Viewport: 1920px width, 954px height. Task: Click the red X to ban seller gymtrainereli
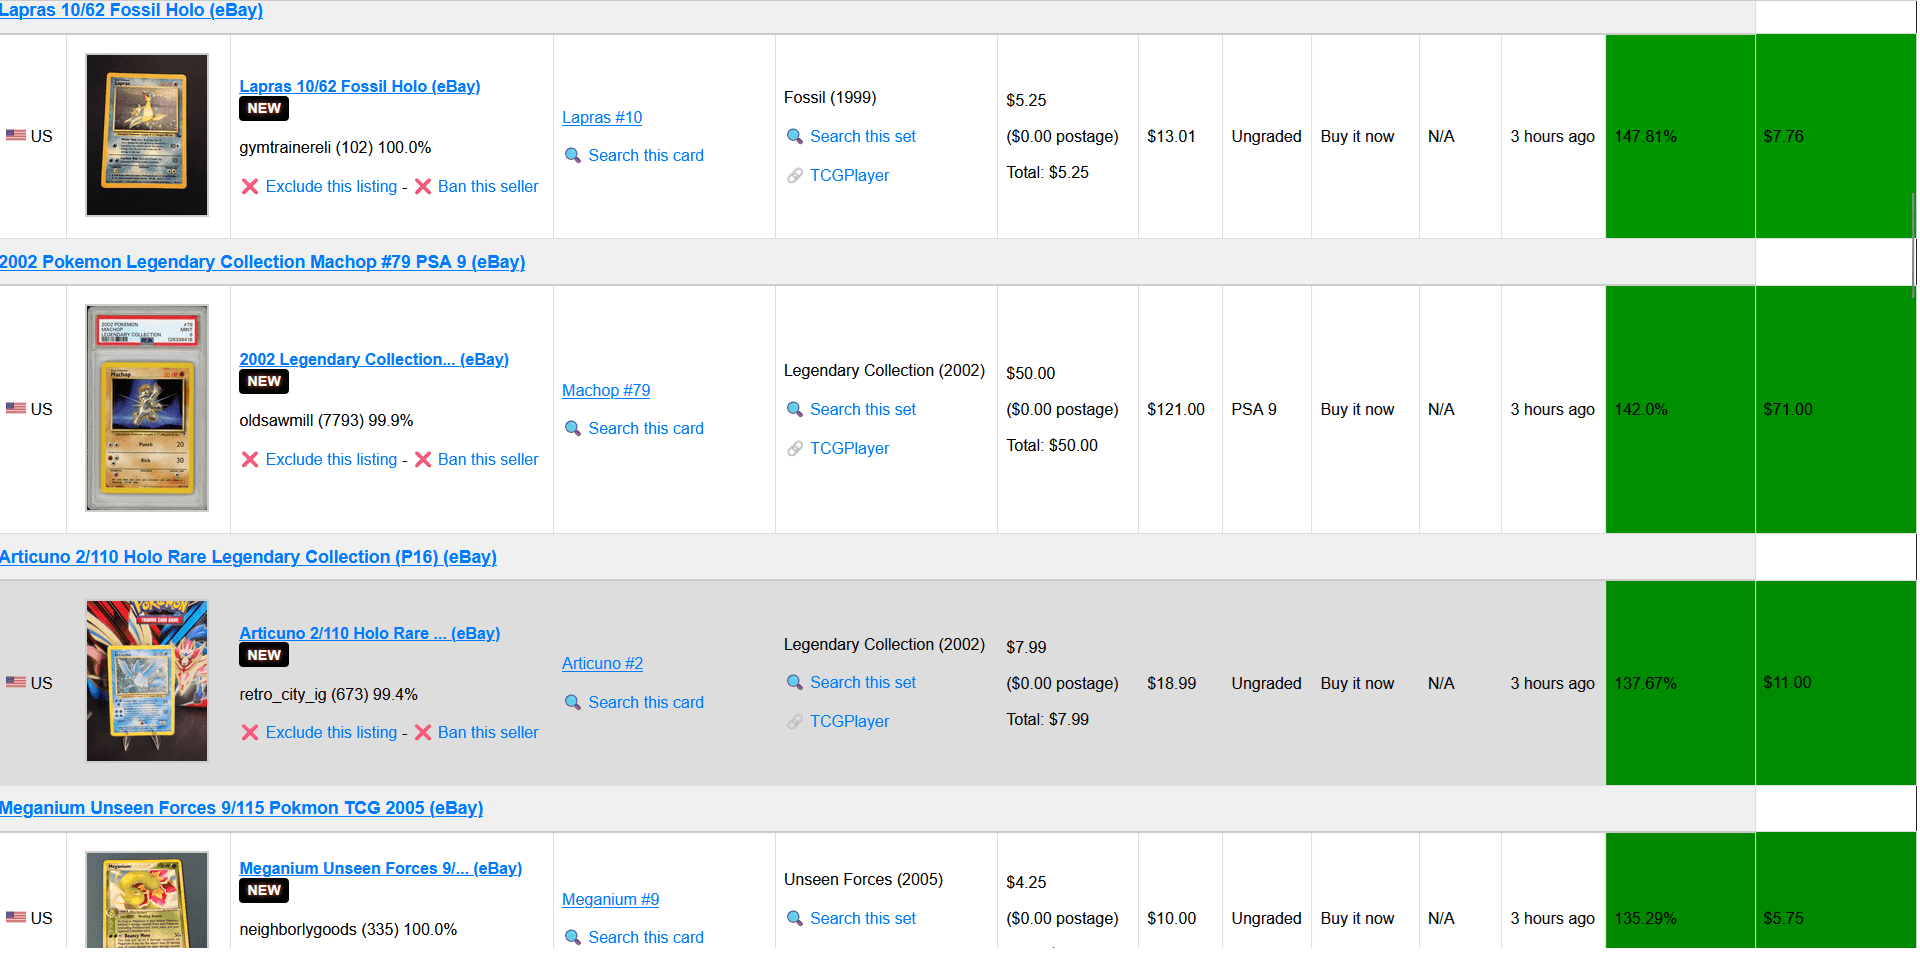(424, 186)
